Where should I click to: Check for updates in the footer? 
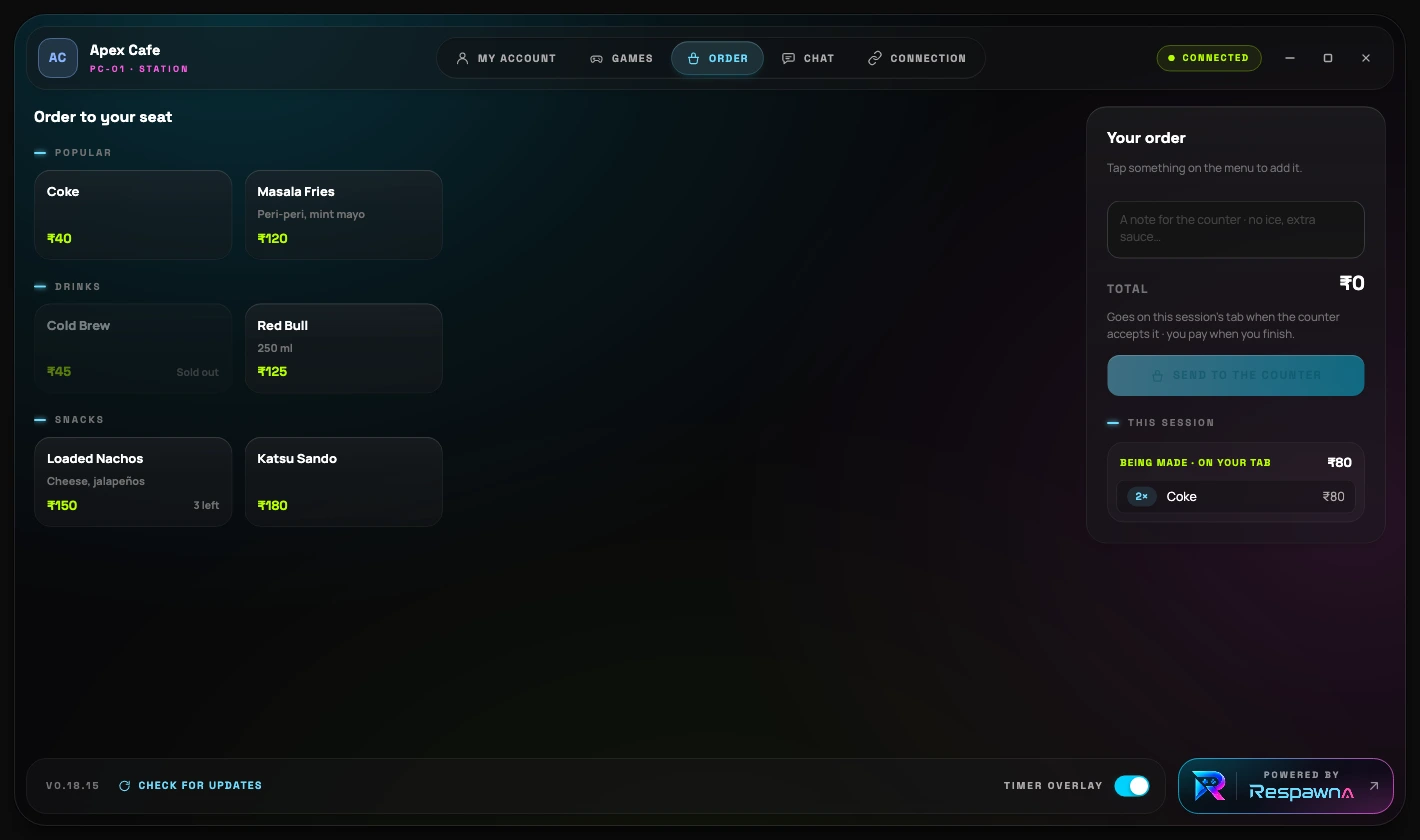pyautogui.click(x=190, y=786)
